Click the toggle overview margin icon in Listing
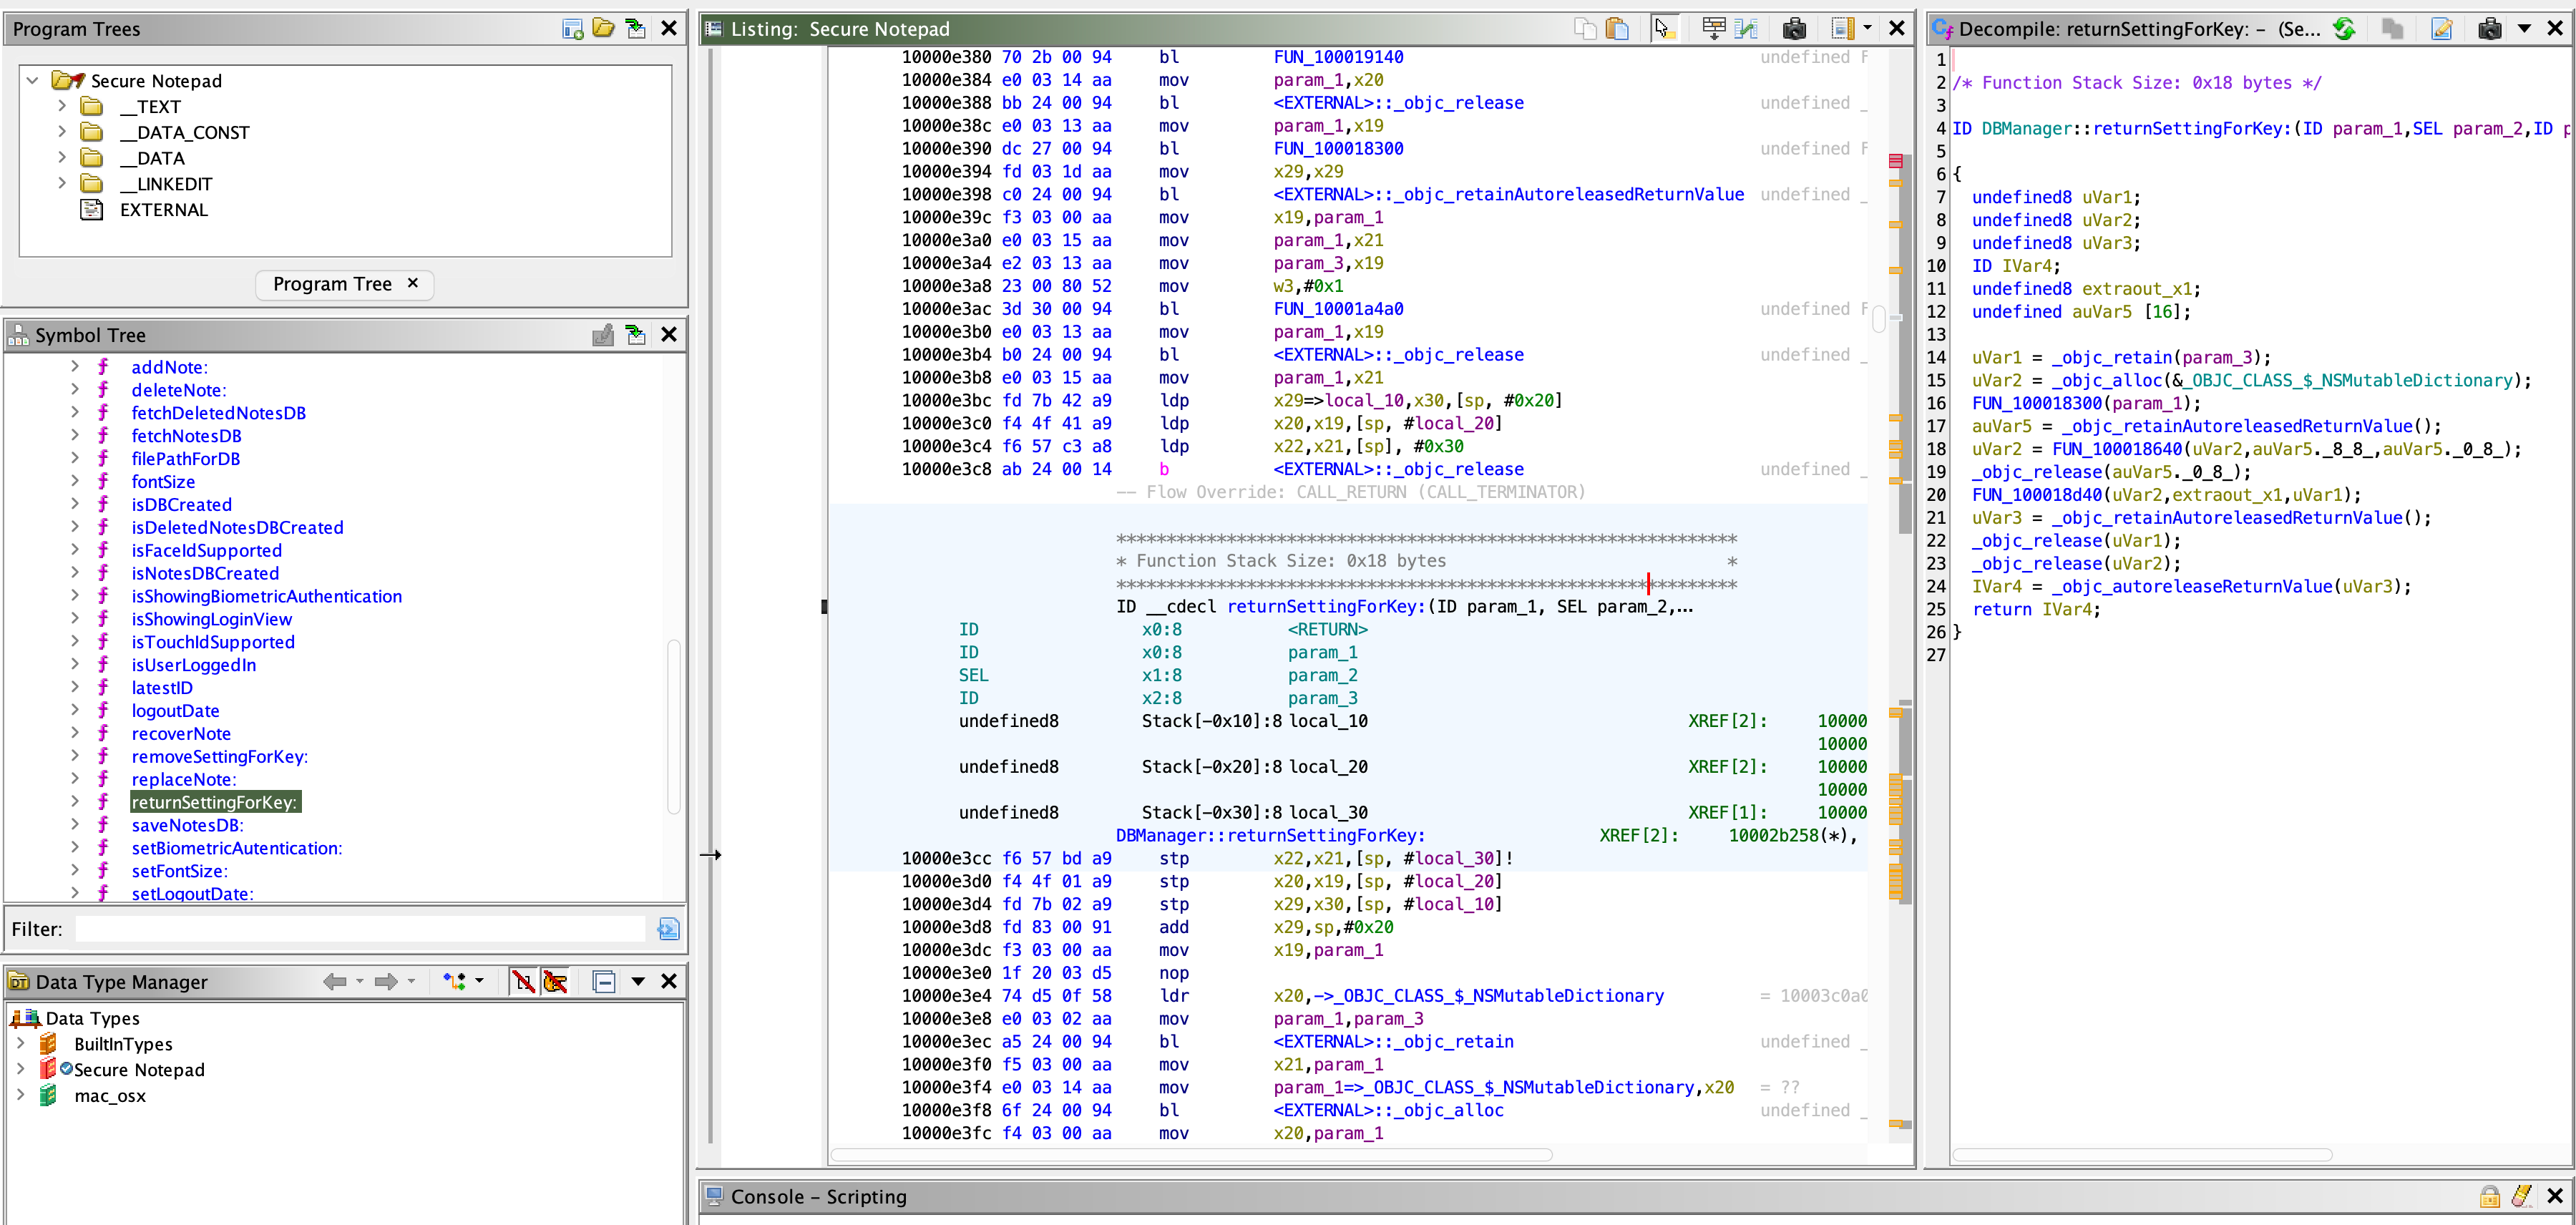Viewport: 2576px width, 1225px height. click(x=1843, y=29)
